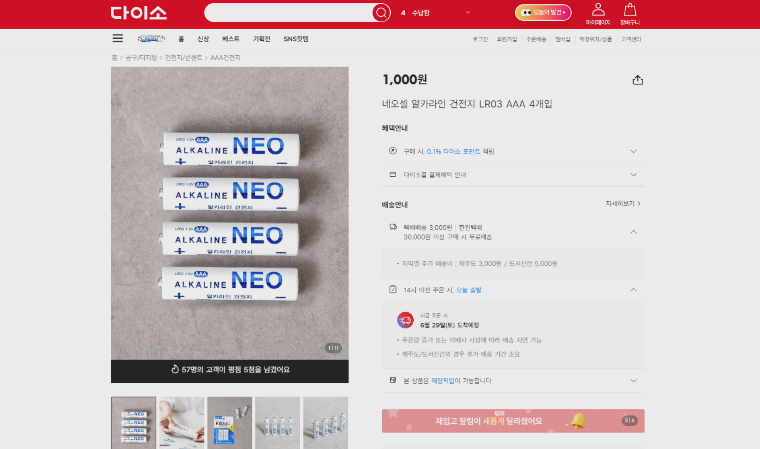The height and width of the screenshot is (449, 760).
Task: Click the share icon next to price
Action: coord(638,80)
